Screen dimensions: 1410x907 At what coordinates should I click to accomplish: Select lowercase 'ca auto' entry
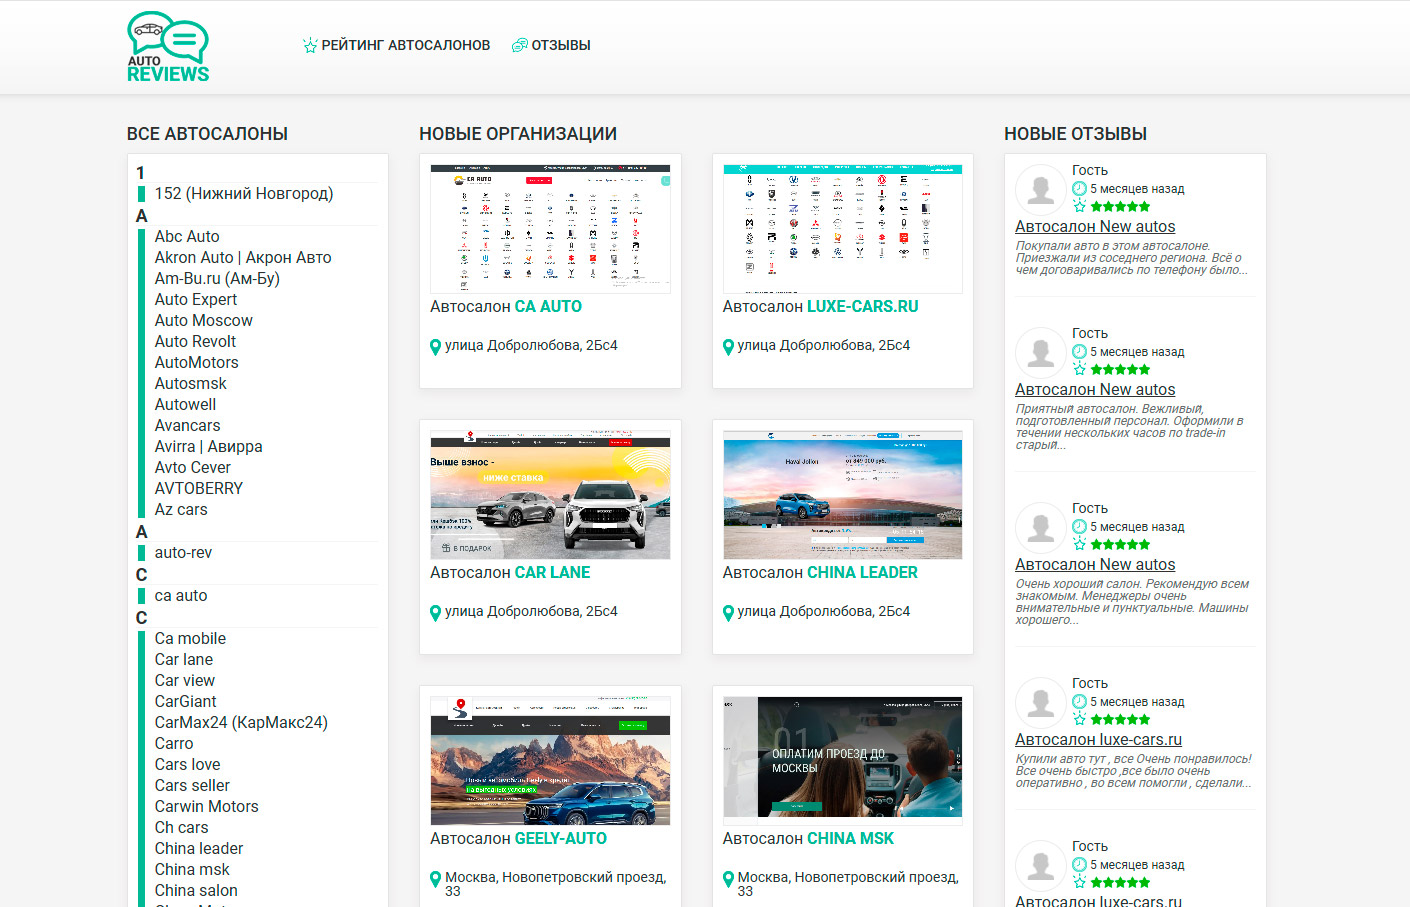pyautogui.click(x=181, y=596)
